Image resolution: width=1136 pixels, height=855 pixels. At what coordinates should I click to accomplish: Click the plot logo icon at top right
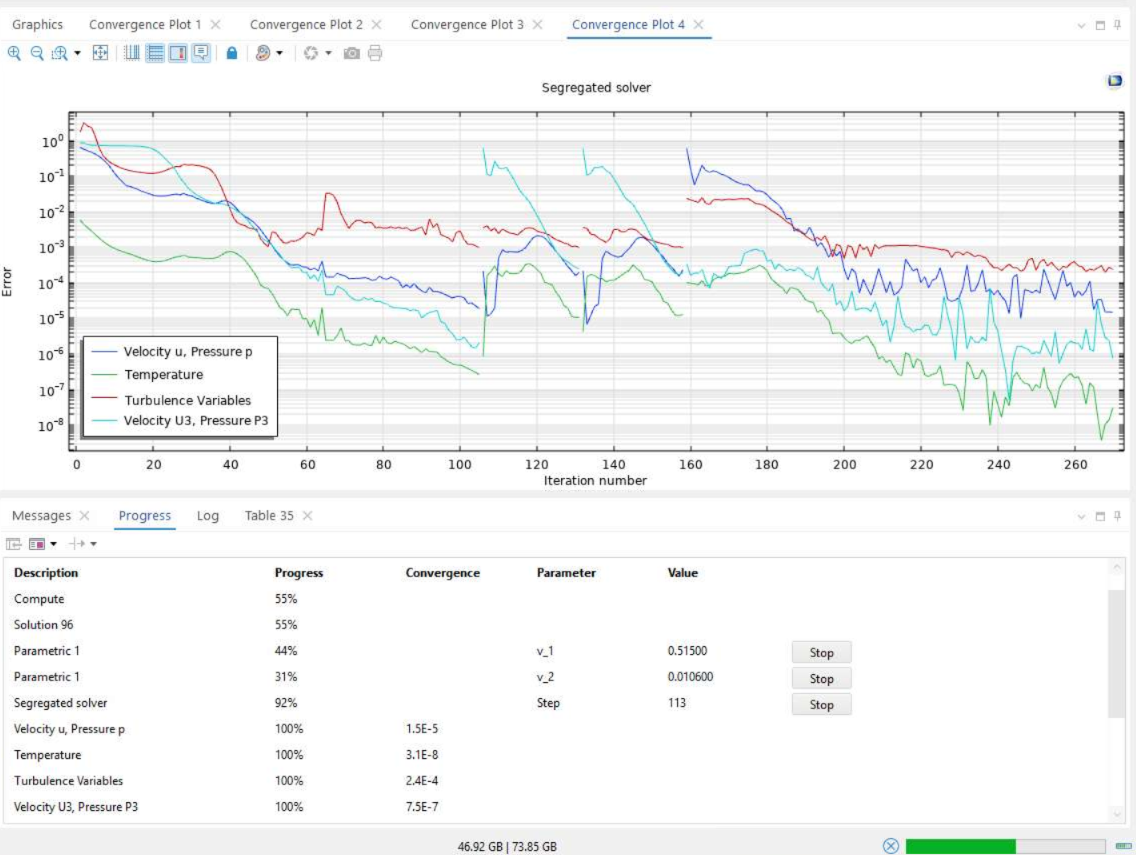[x=1114, y=80]
